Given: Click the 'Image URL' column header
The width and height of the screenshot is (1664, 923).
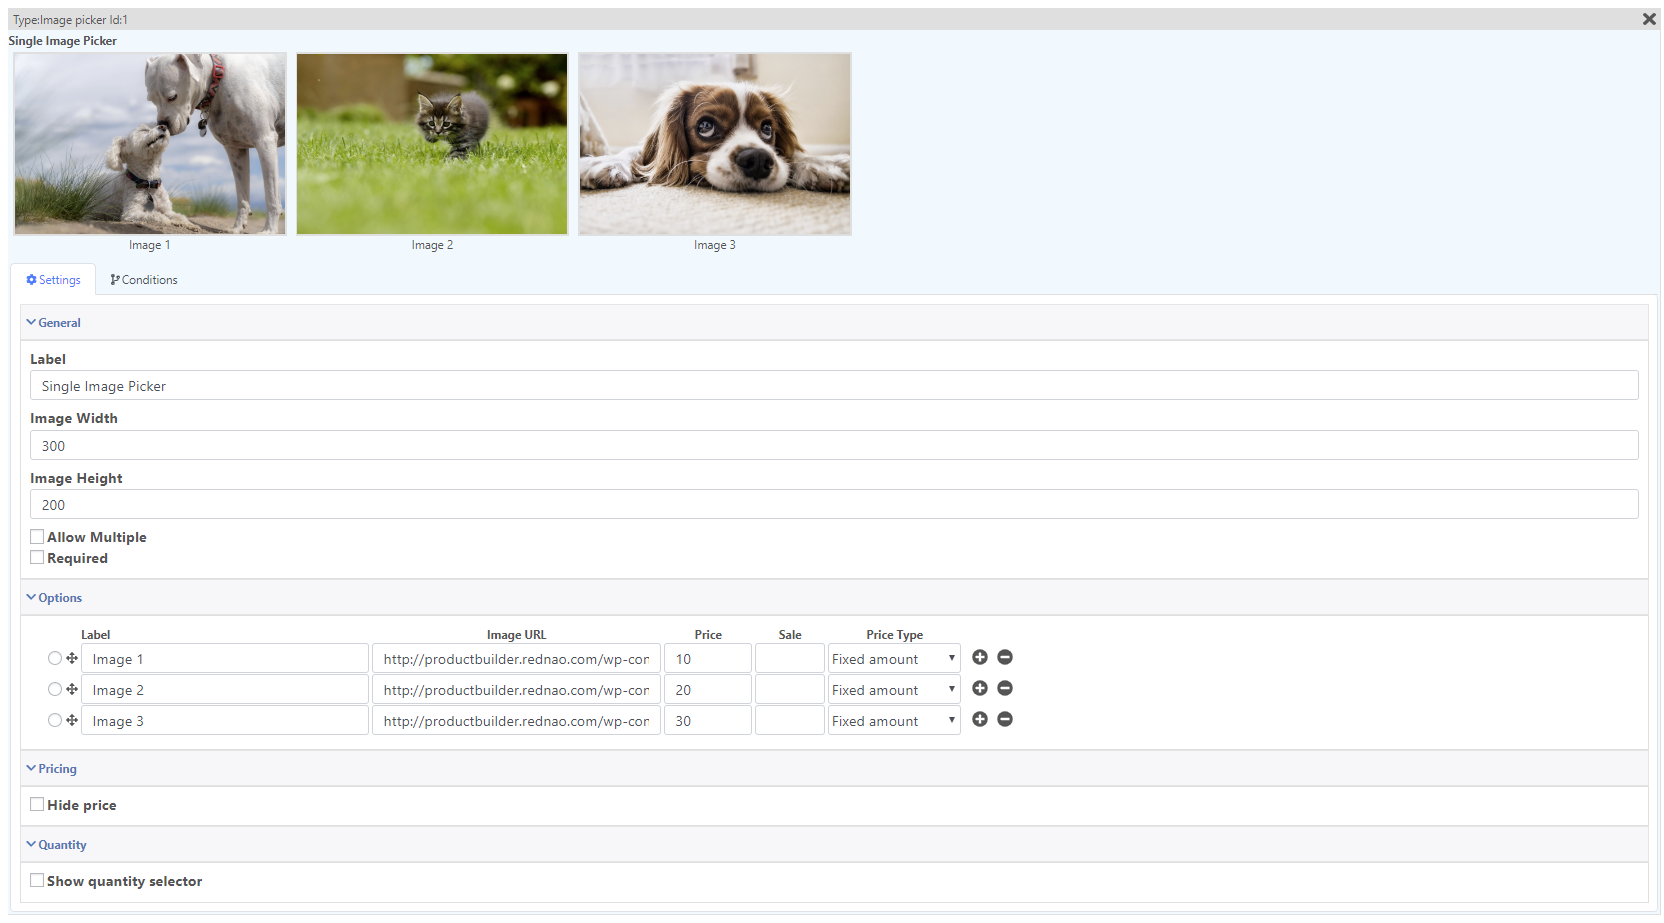Looking at the screenshot, I should tap(516, 635).
